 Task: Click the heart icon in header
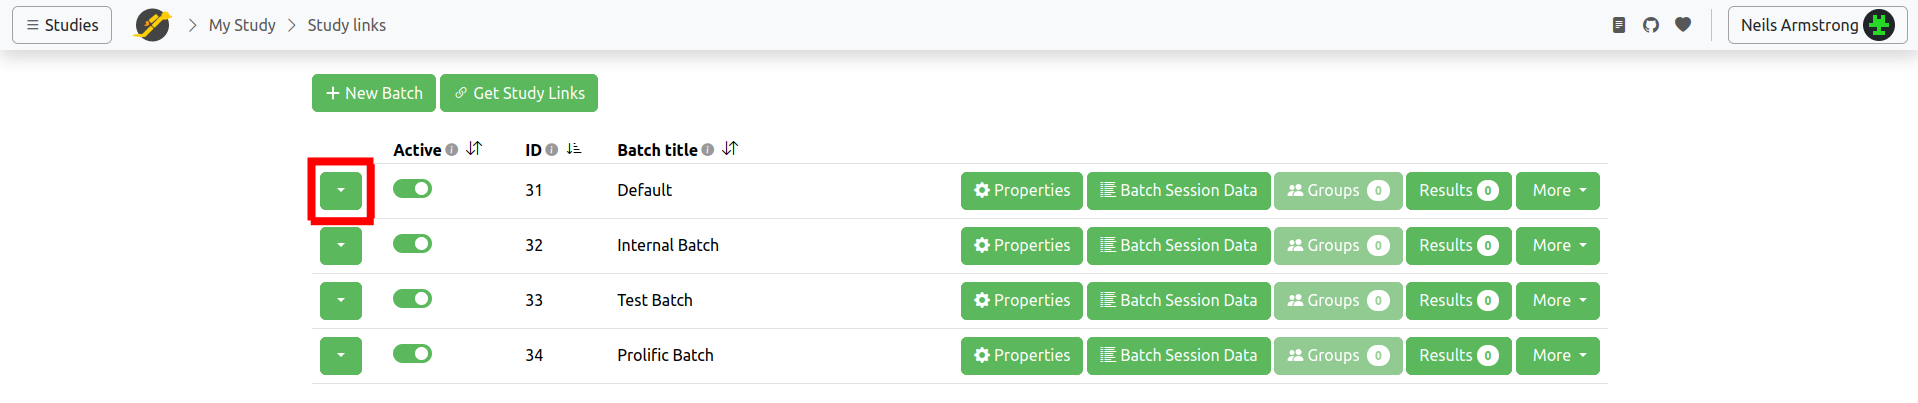click(1683, 25)
